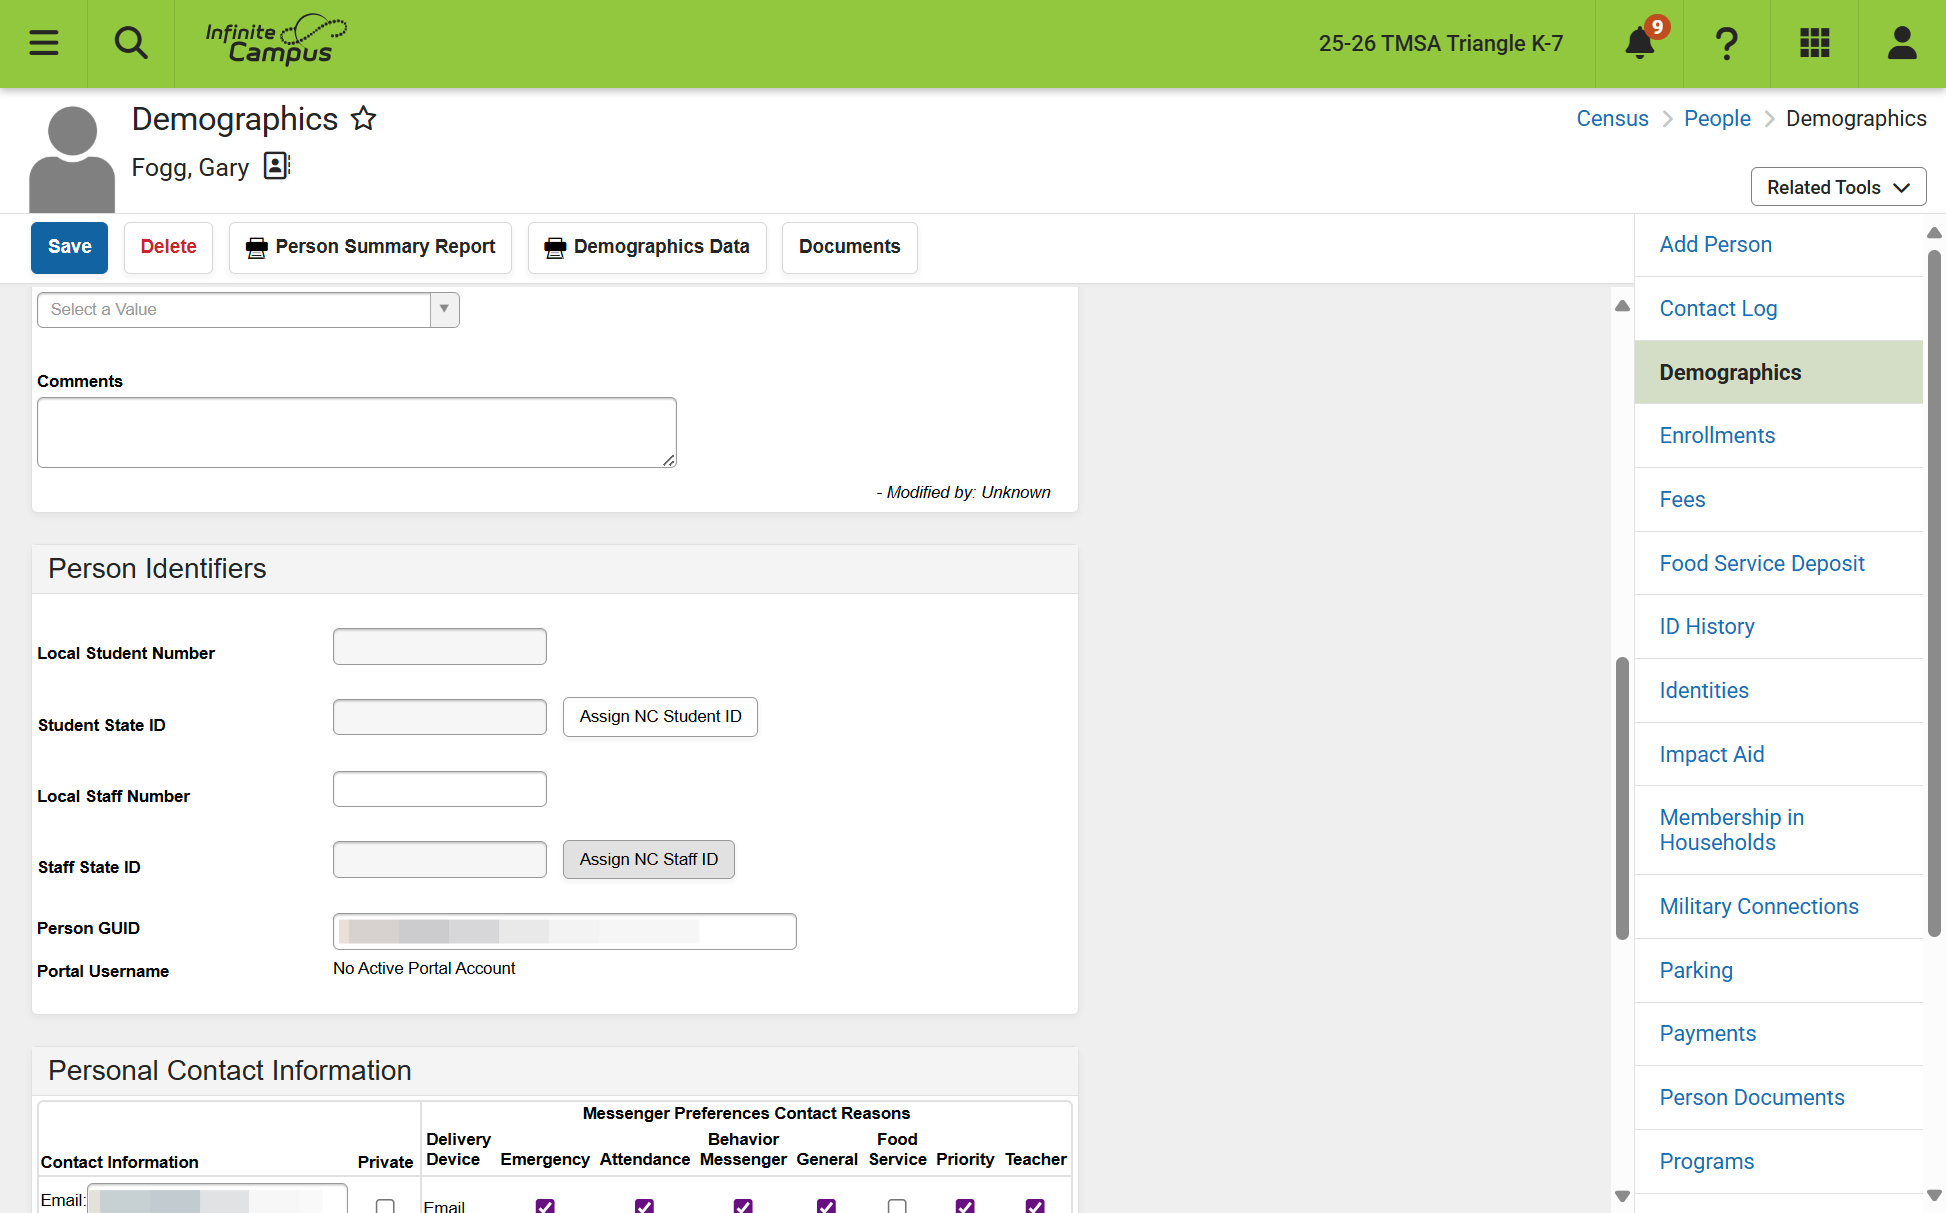Click the Local Student Number field
The height and width of the screenshot is (1213, 1946).
point(439,646)
